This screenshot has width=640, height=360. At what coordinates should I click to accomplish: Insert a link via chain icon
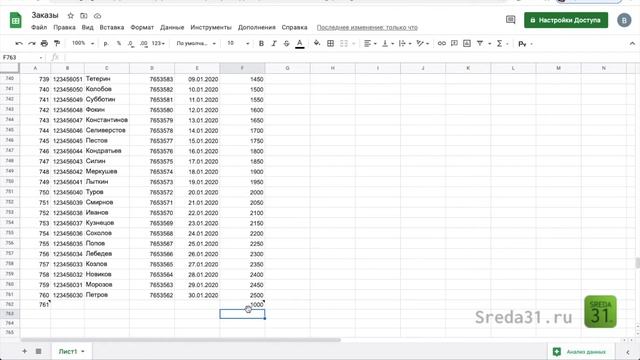point(442,43)
